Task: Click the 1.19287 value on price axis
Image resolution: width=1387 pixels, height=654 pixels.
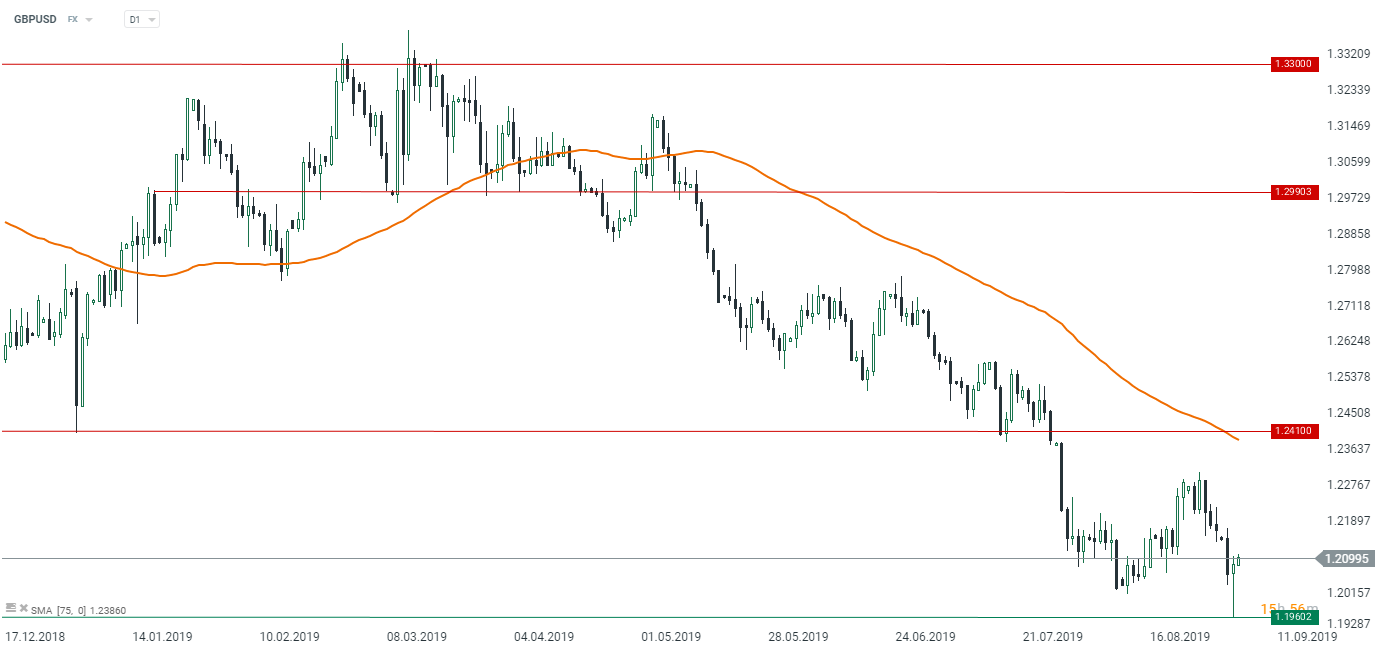Action: pos(1349,623)
